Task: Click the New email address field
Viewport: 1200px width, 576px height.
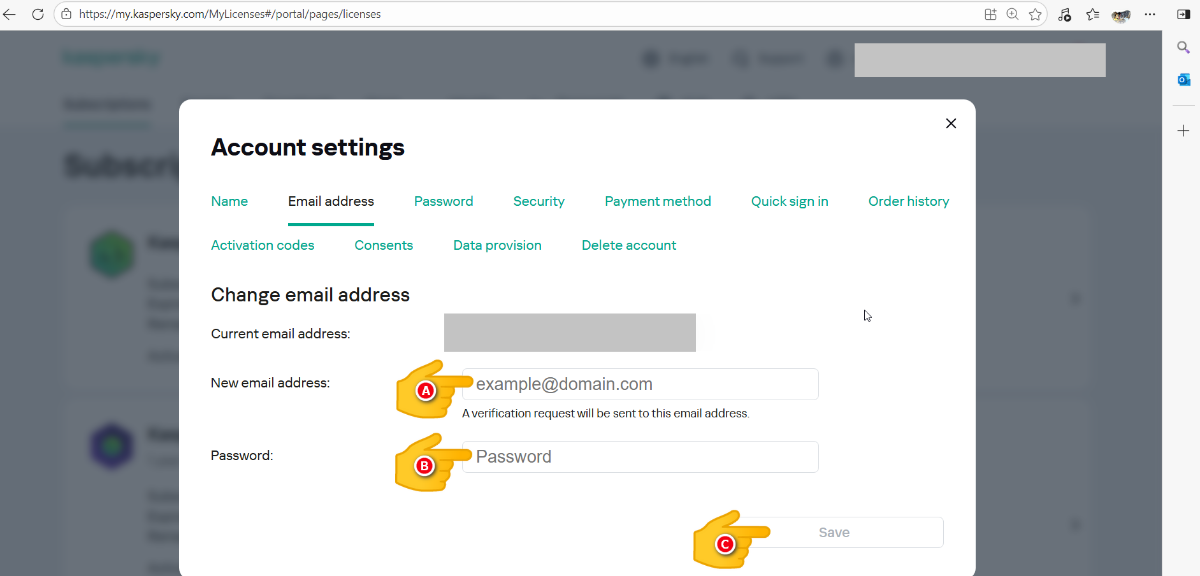Action: coord(640,384)
